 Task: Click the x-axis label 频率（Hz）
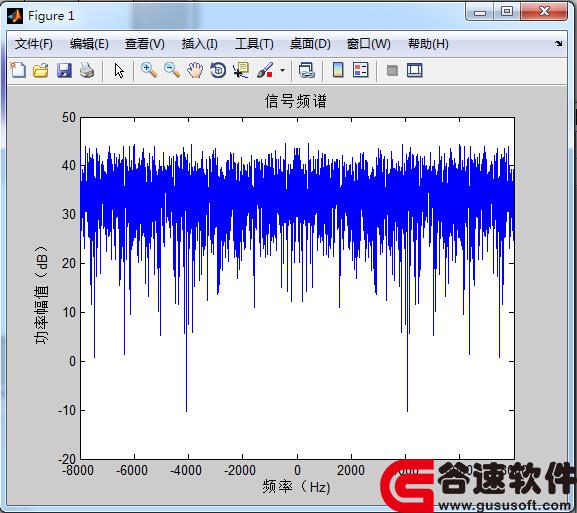296,487
